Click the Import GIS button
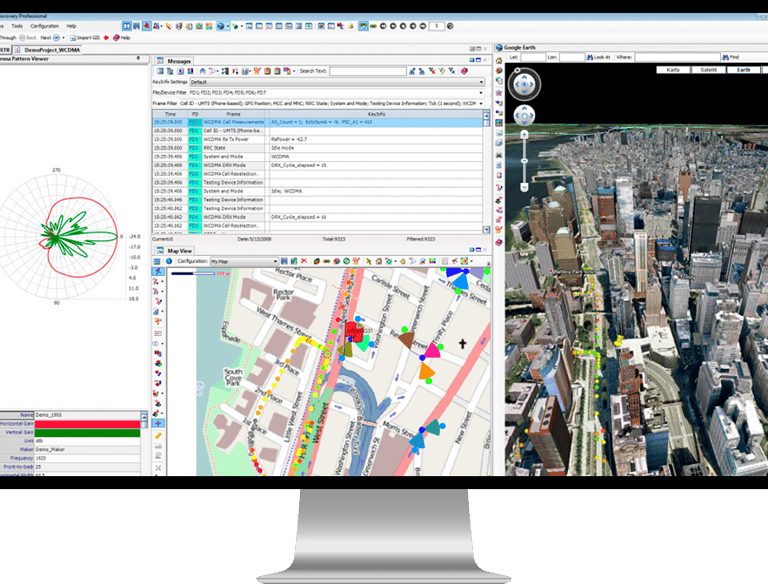The image size is (768, 584). (x=85, y=37)
